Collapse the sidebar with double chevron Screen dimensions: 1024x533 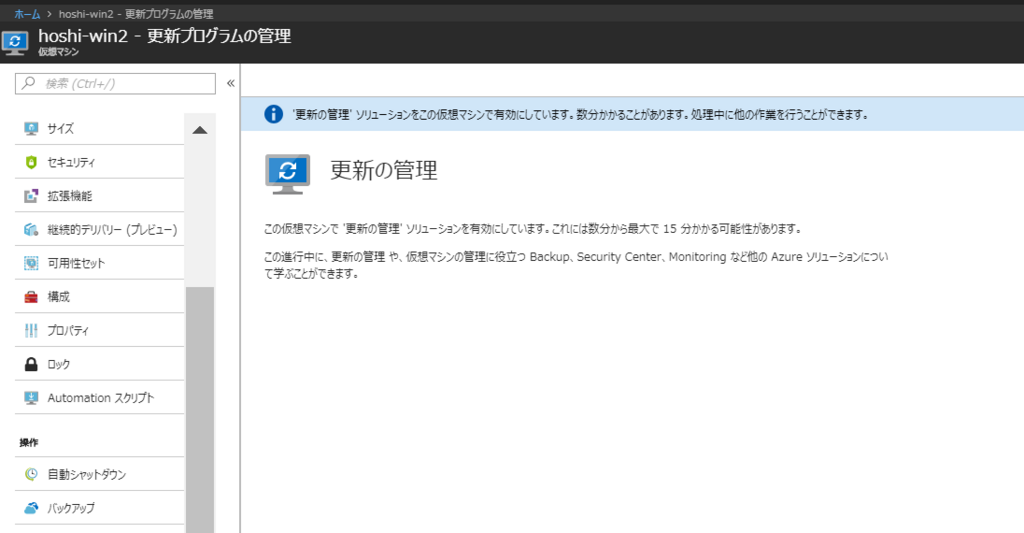tap(231, 83)
